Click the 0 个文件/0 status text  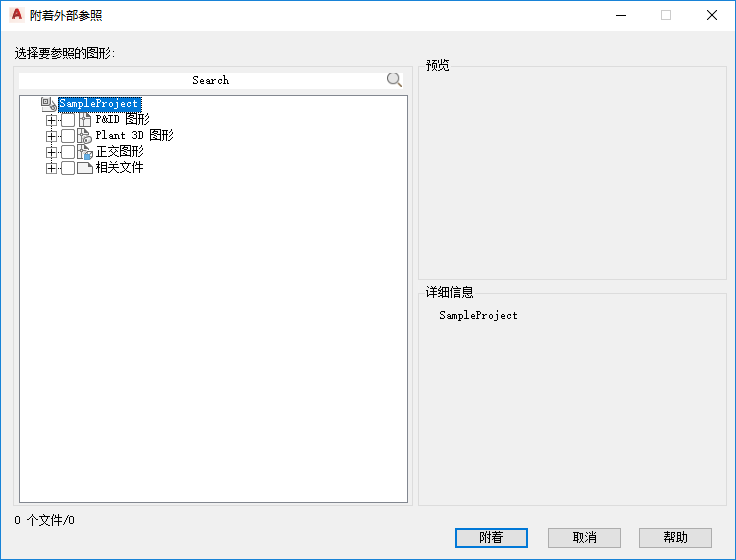pyautogui.click(x=45, y=520)
